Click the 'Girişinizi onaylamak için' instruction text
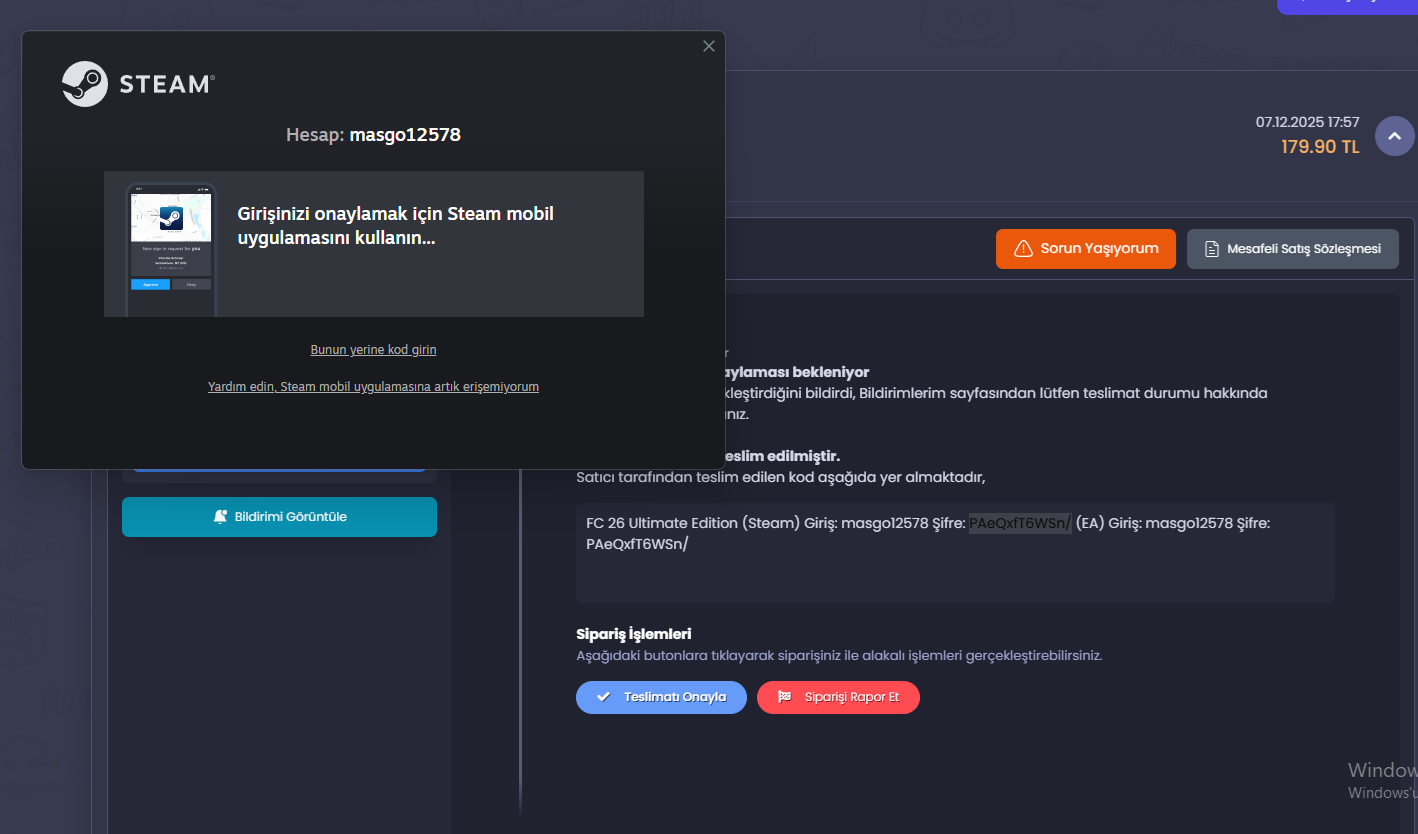This screenshot has height=834, width=1418. [396, 226]
